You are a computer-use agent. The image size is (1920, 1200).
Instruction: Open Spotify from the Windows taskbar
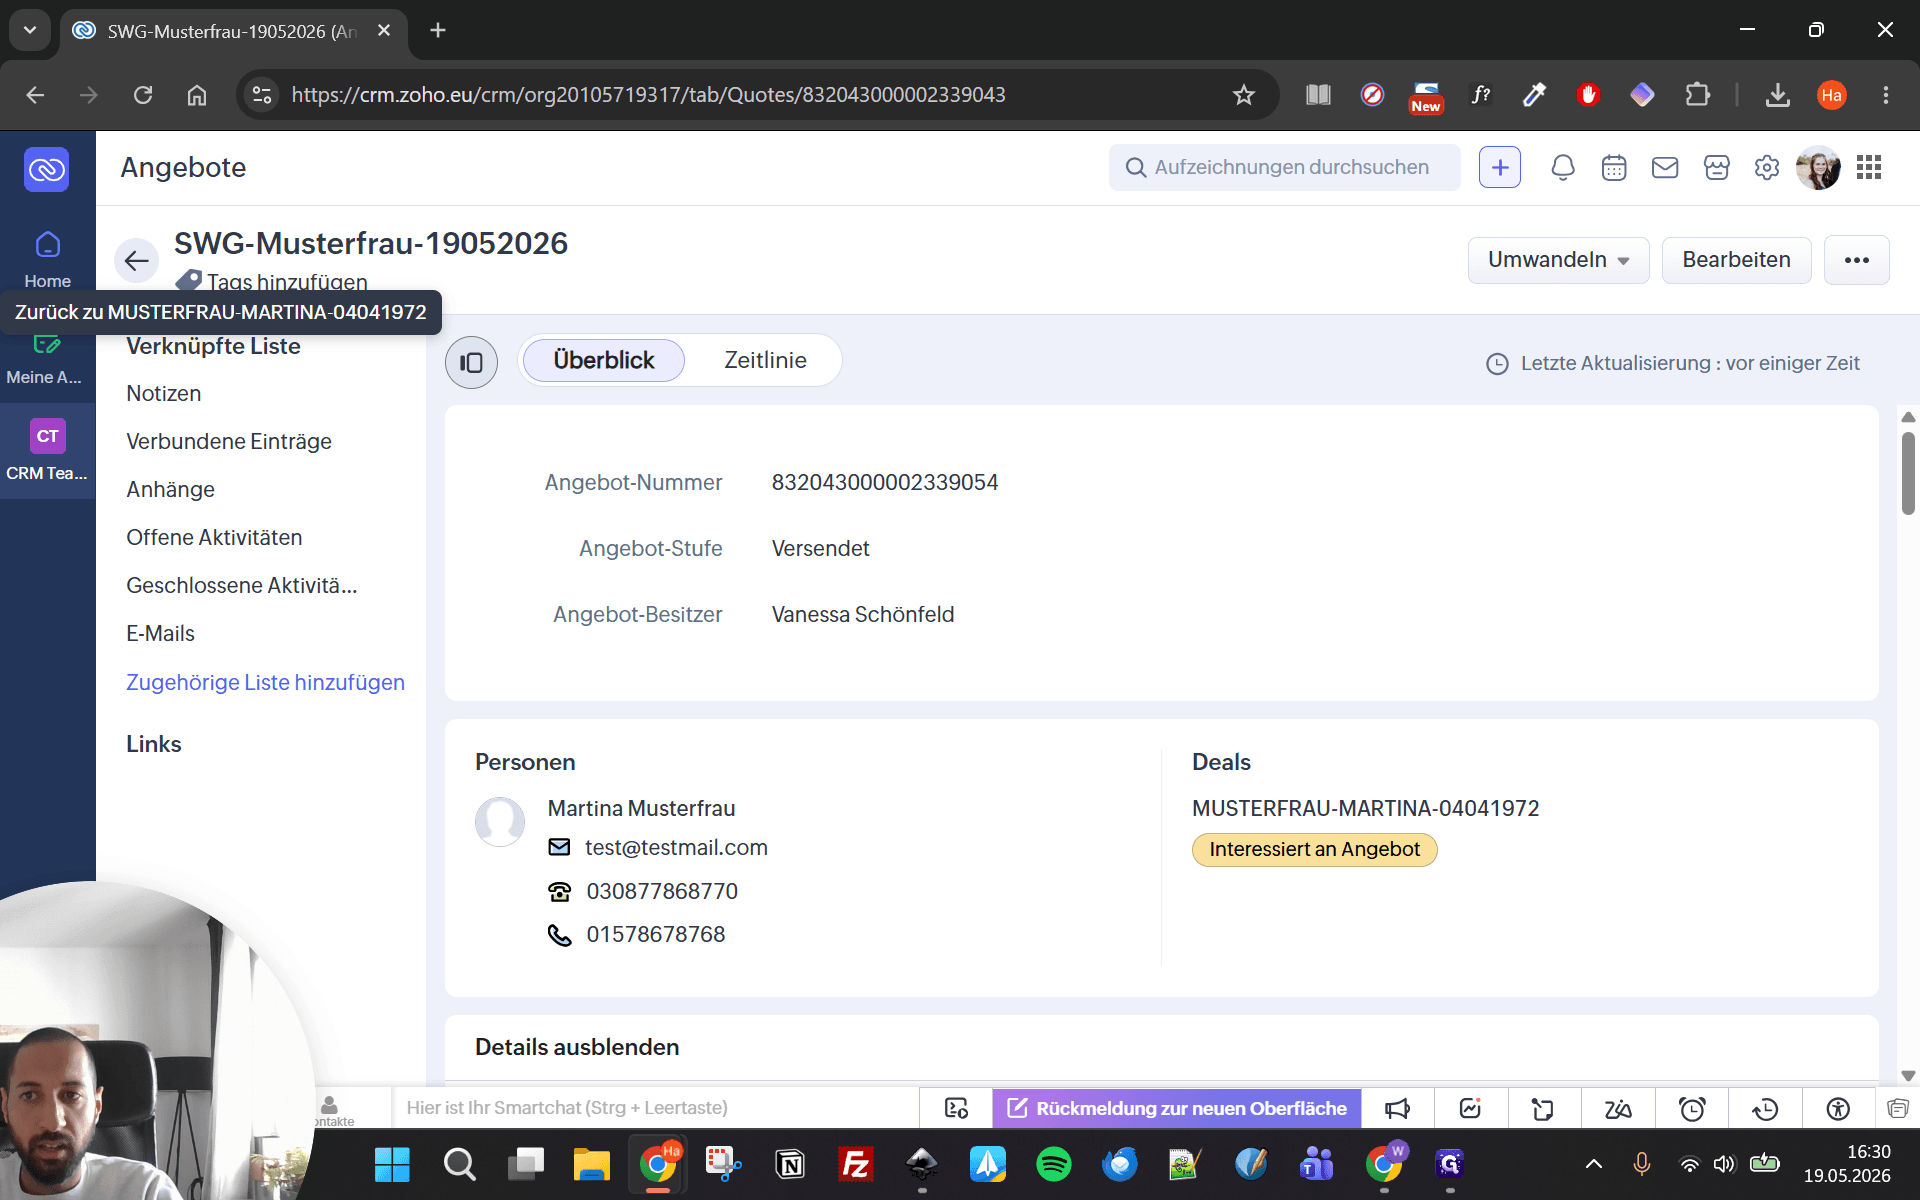(1054, 1164)
